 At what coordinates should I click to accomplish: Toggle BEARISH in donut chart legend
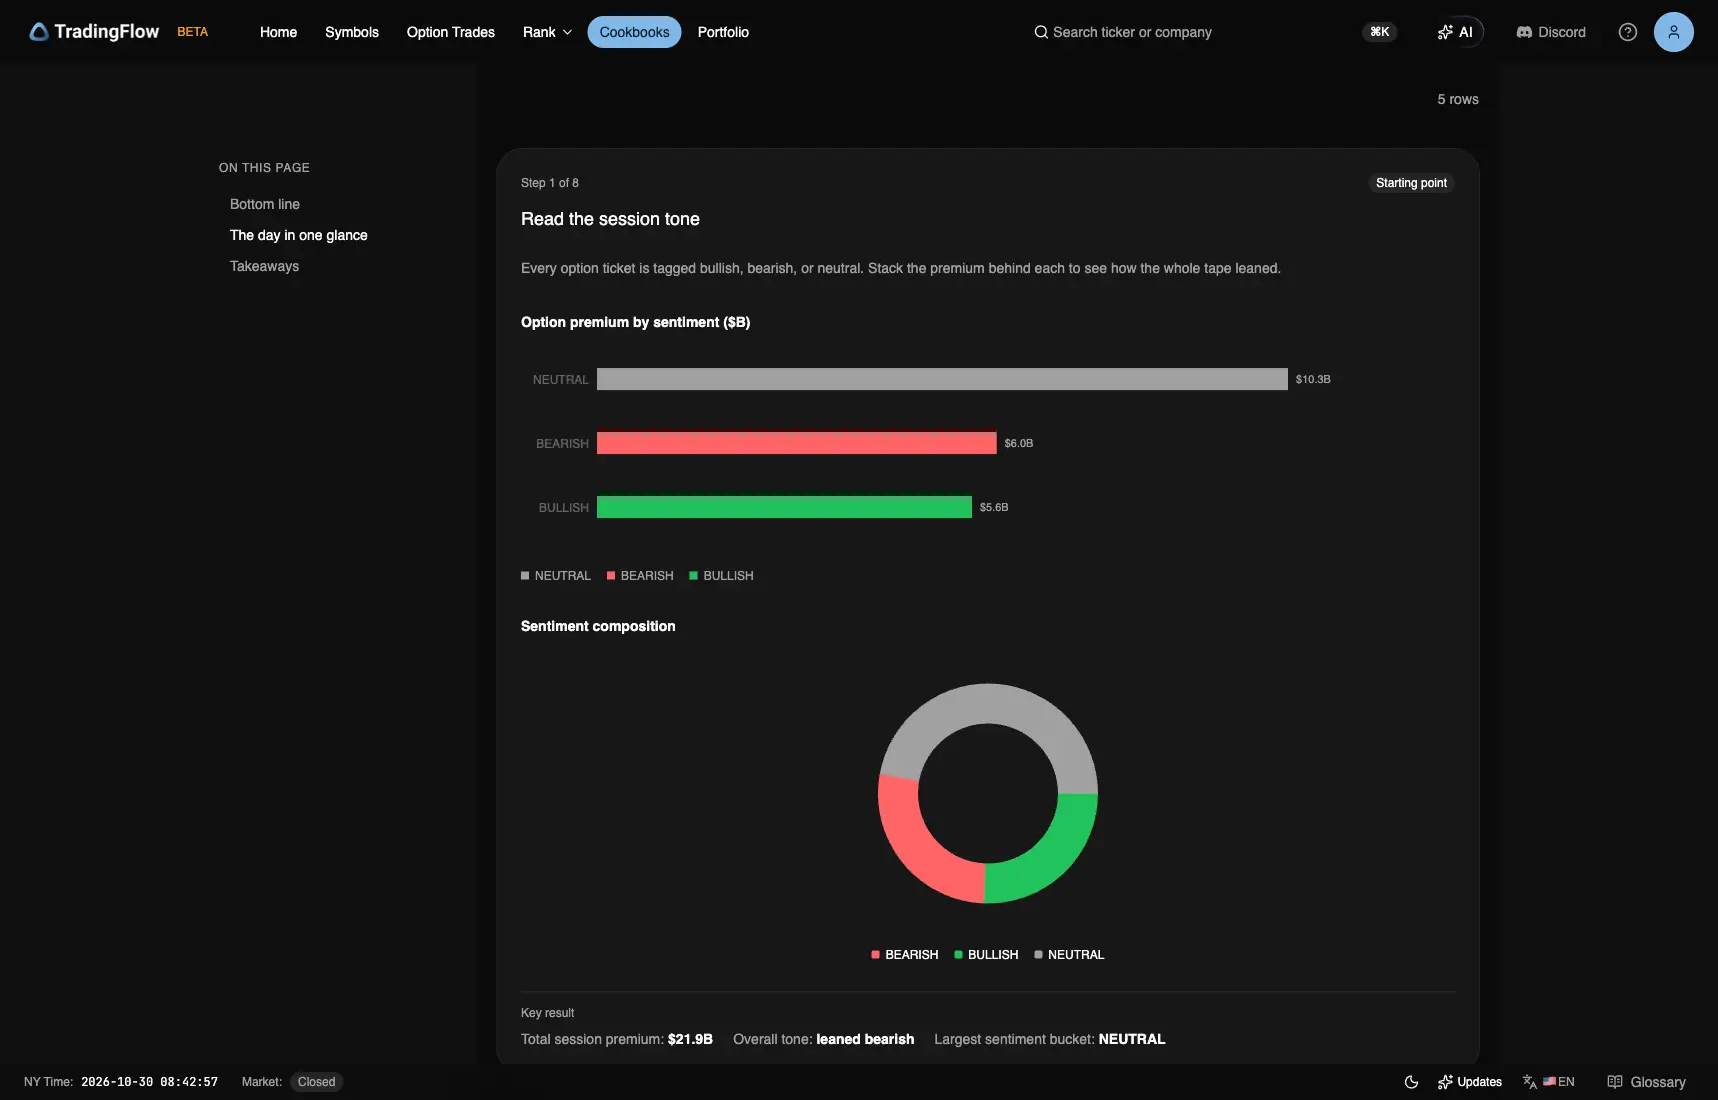click(x=905, y=955)
